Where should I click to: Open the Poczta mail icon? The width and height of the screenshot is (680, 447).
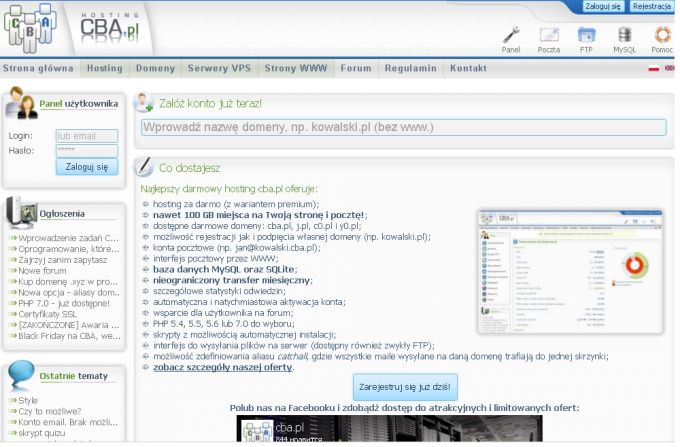[x=549, y=35]
